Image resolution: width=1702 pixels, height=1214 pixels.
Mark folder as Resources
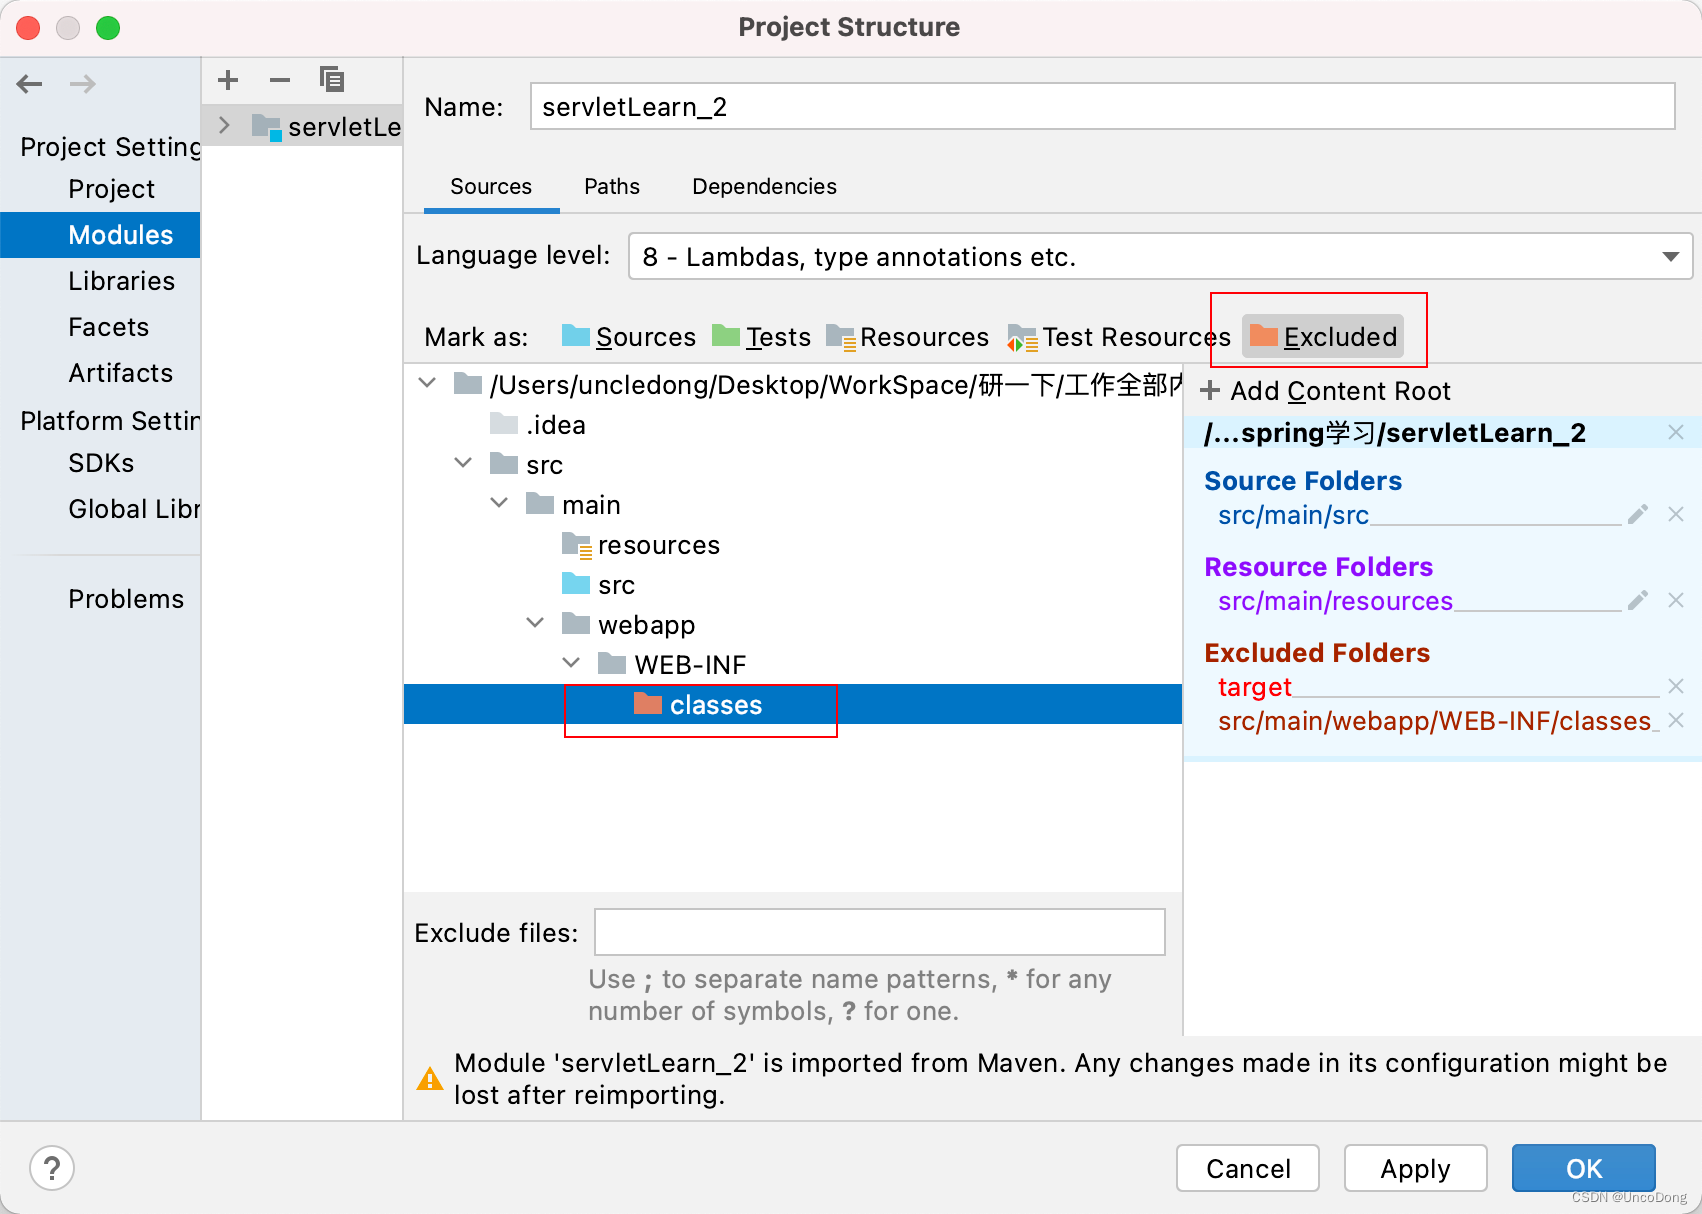[907, 337]
